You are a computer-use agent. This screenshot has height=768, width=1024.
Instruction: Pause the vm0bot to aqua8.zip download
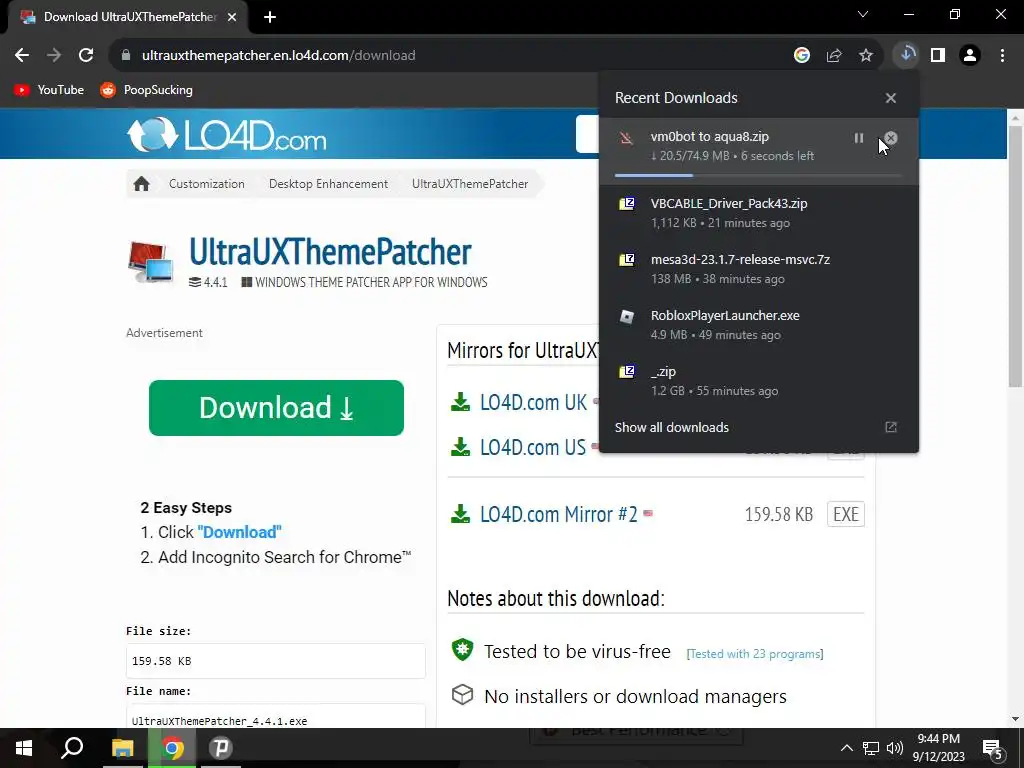click(859, 138)
